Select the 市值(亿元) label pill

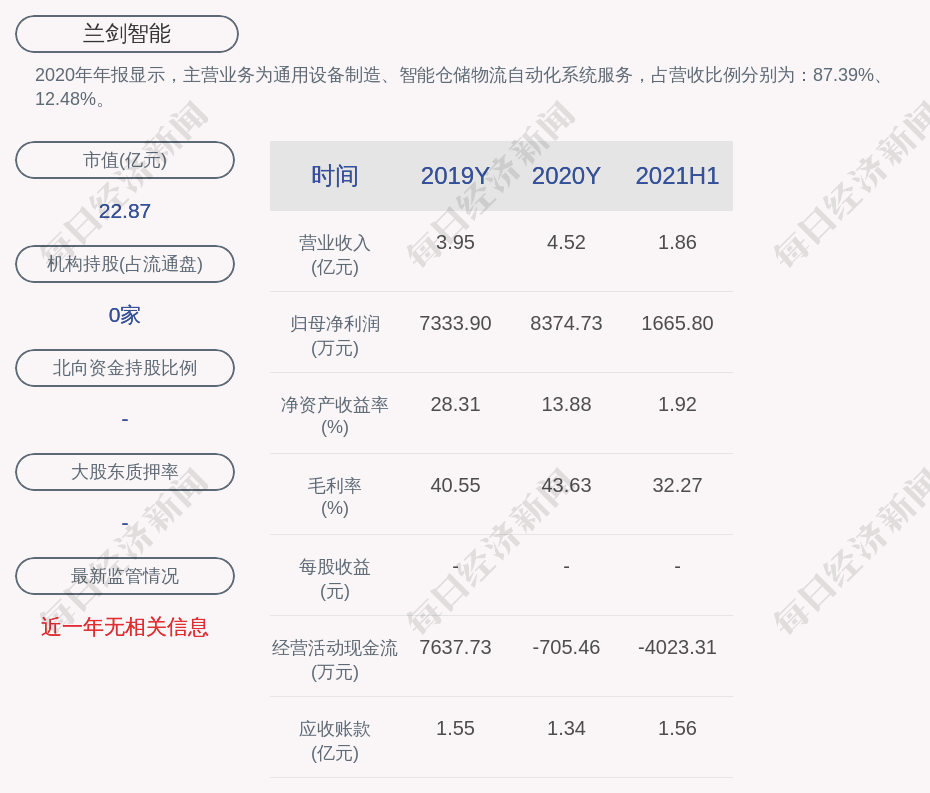click(x=125, y=160)
